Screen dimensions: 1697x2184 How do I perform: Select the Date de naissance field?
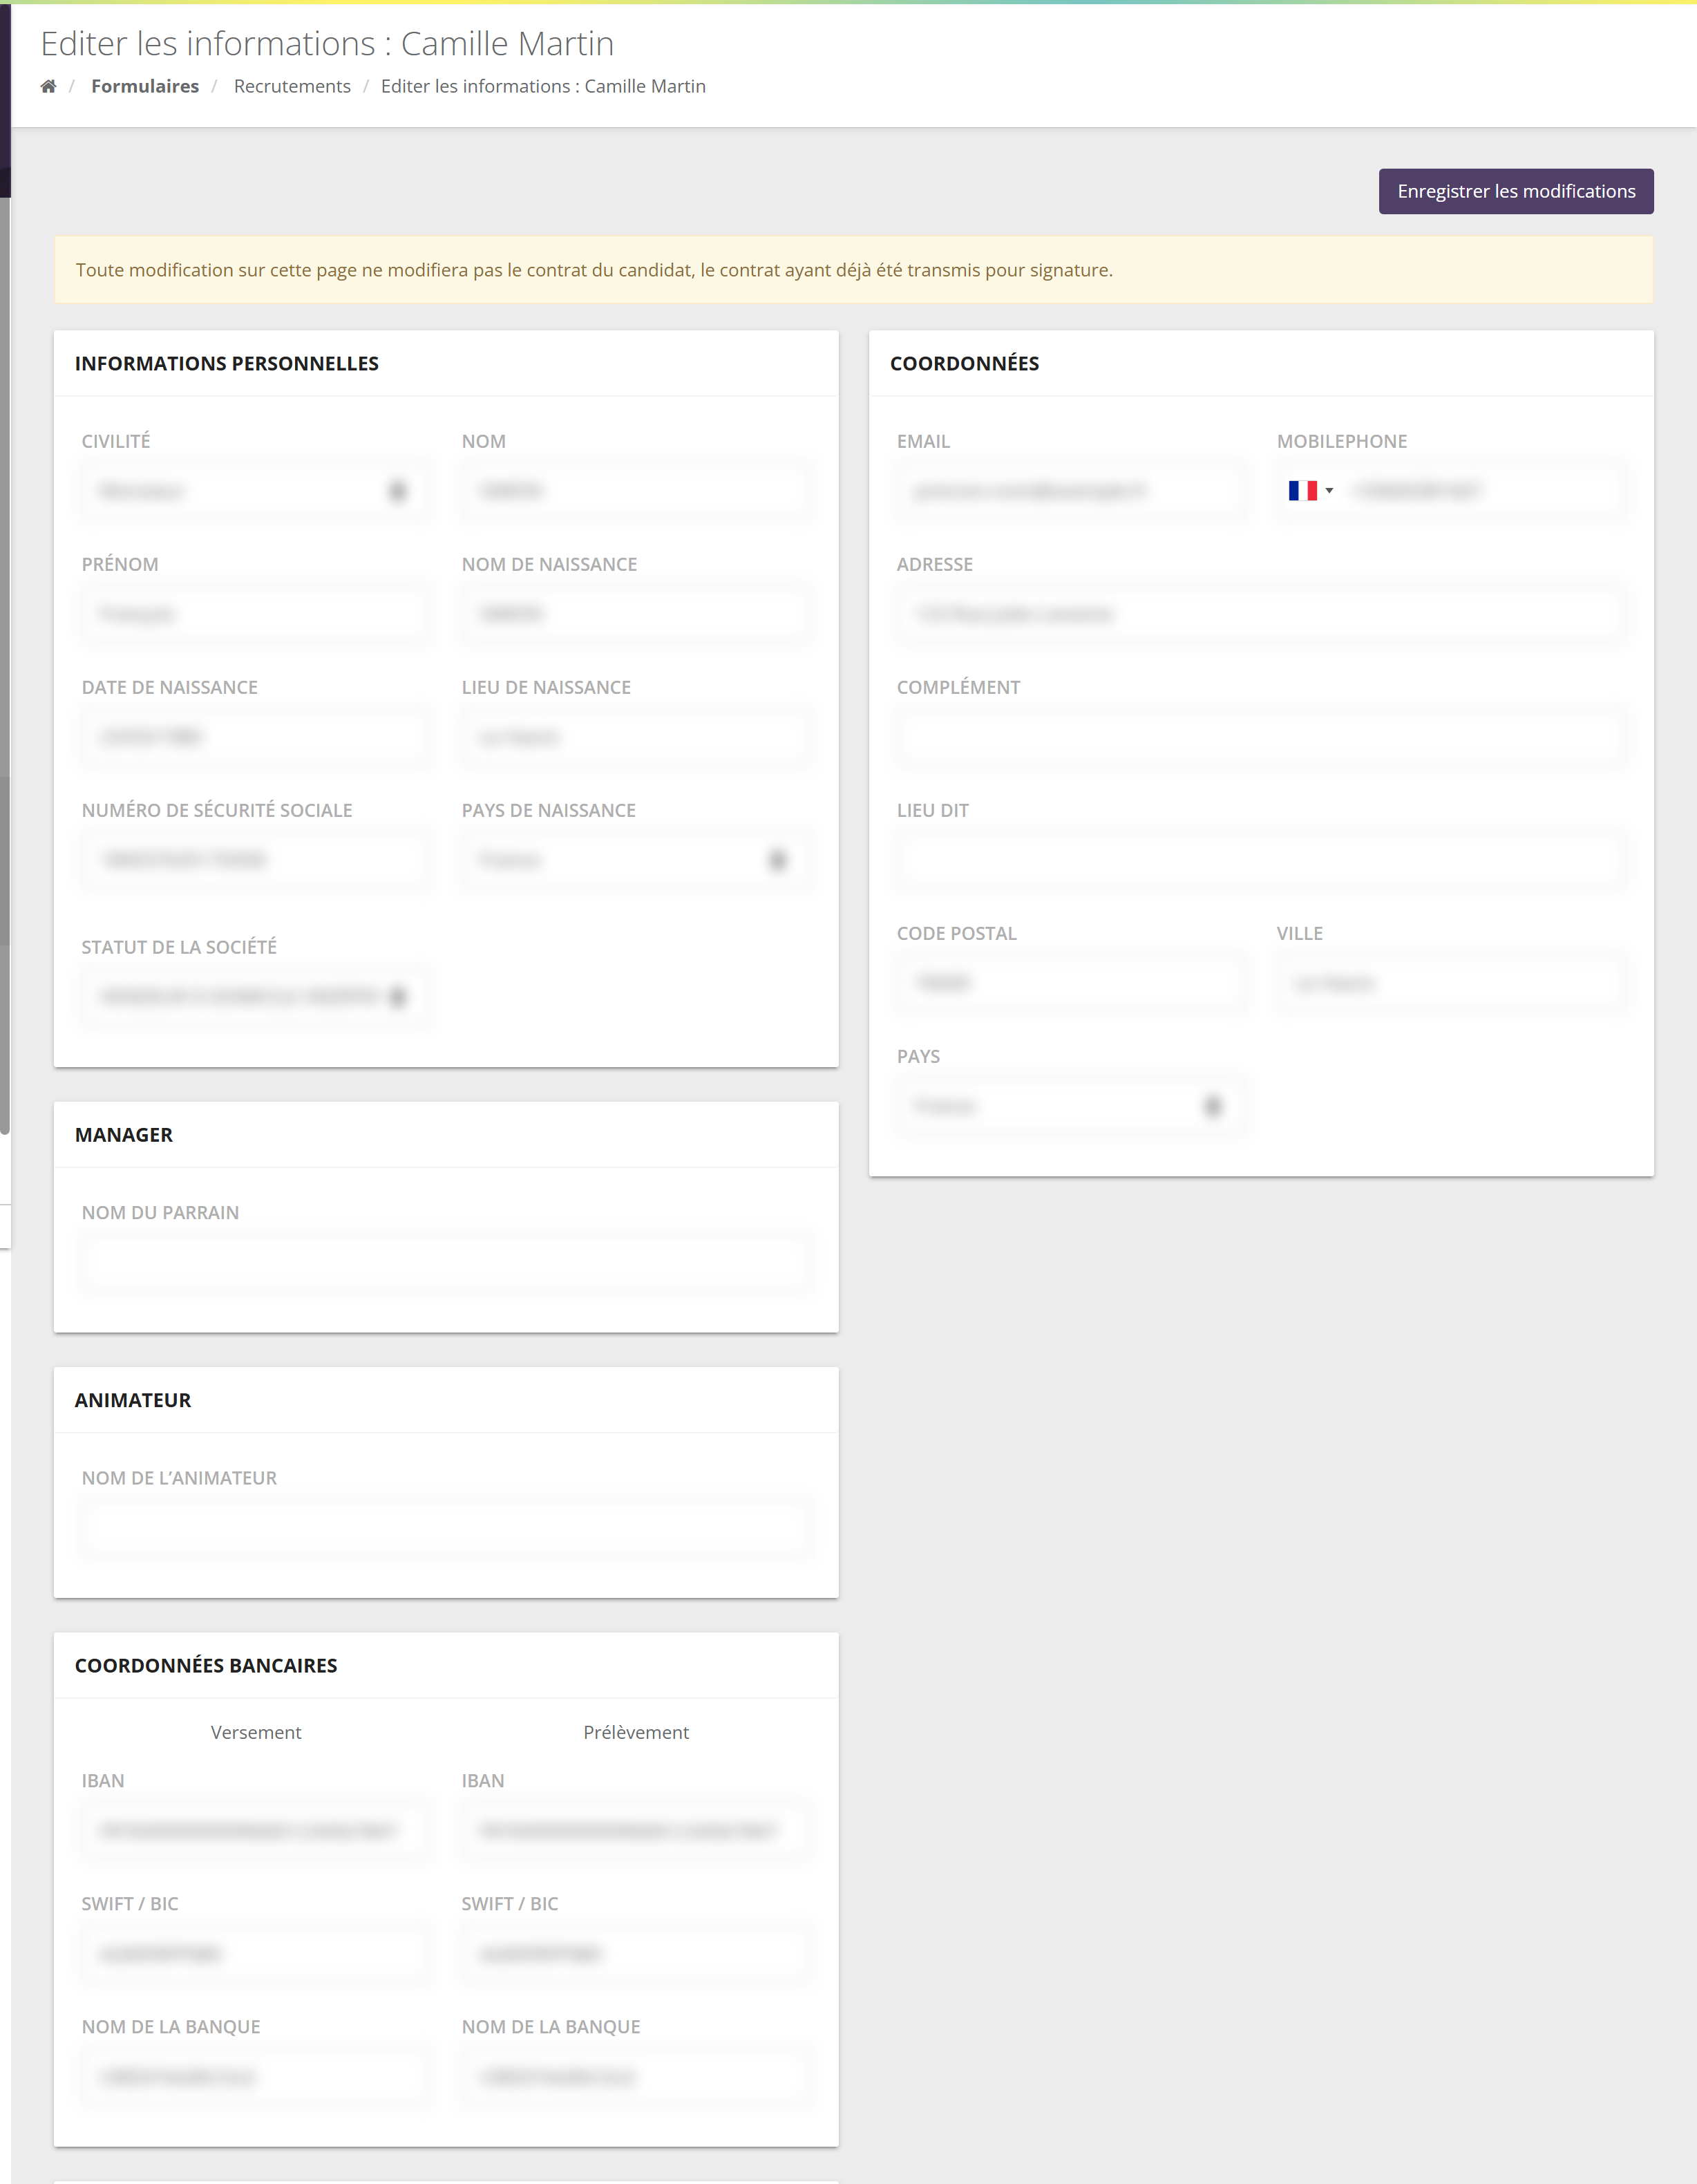(x=256, y=737)
